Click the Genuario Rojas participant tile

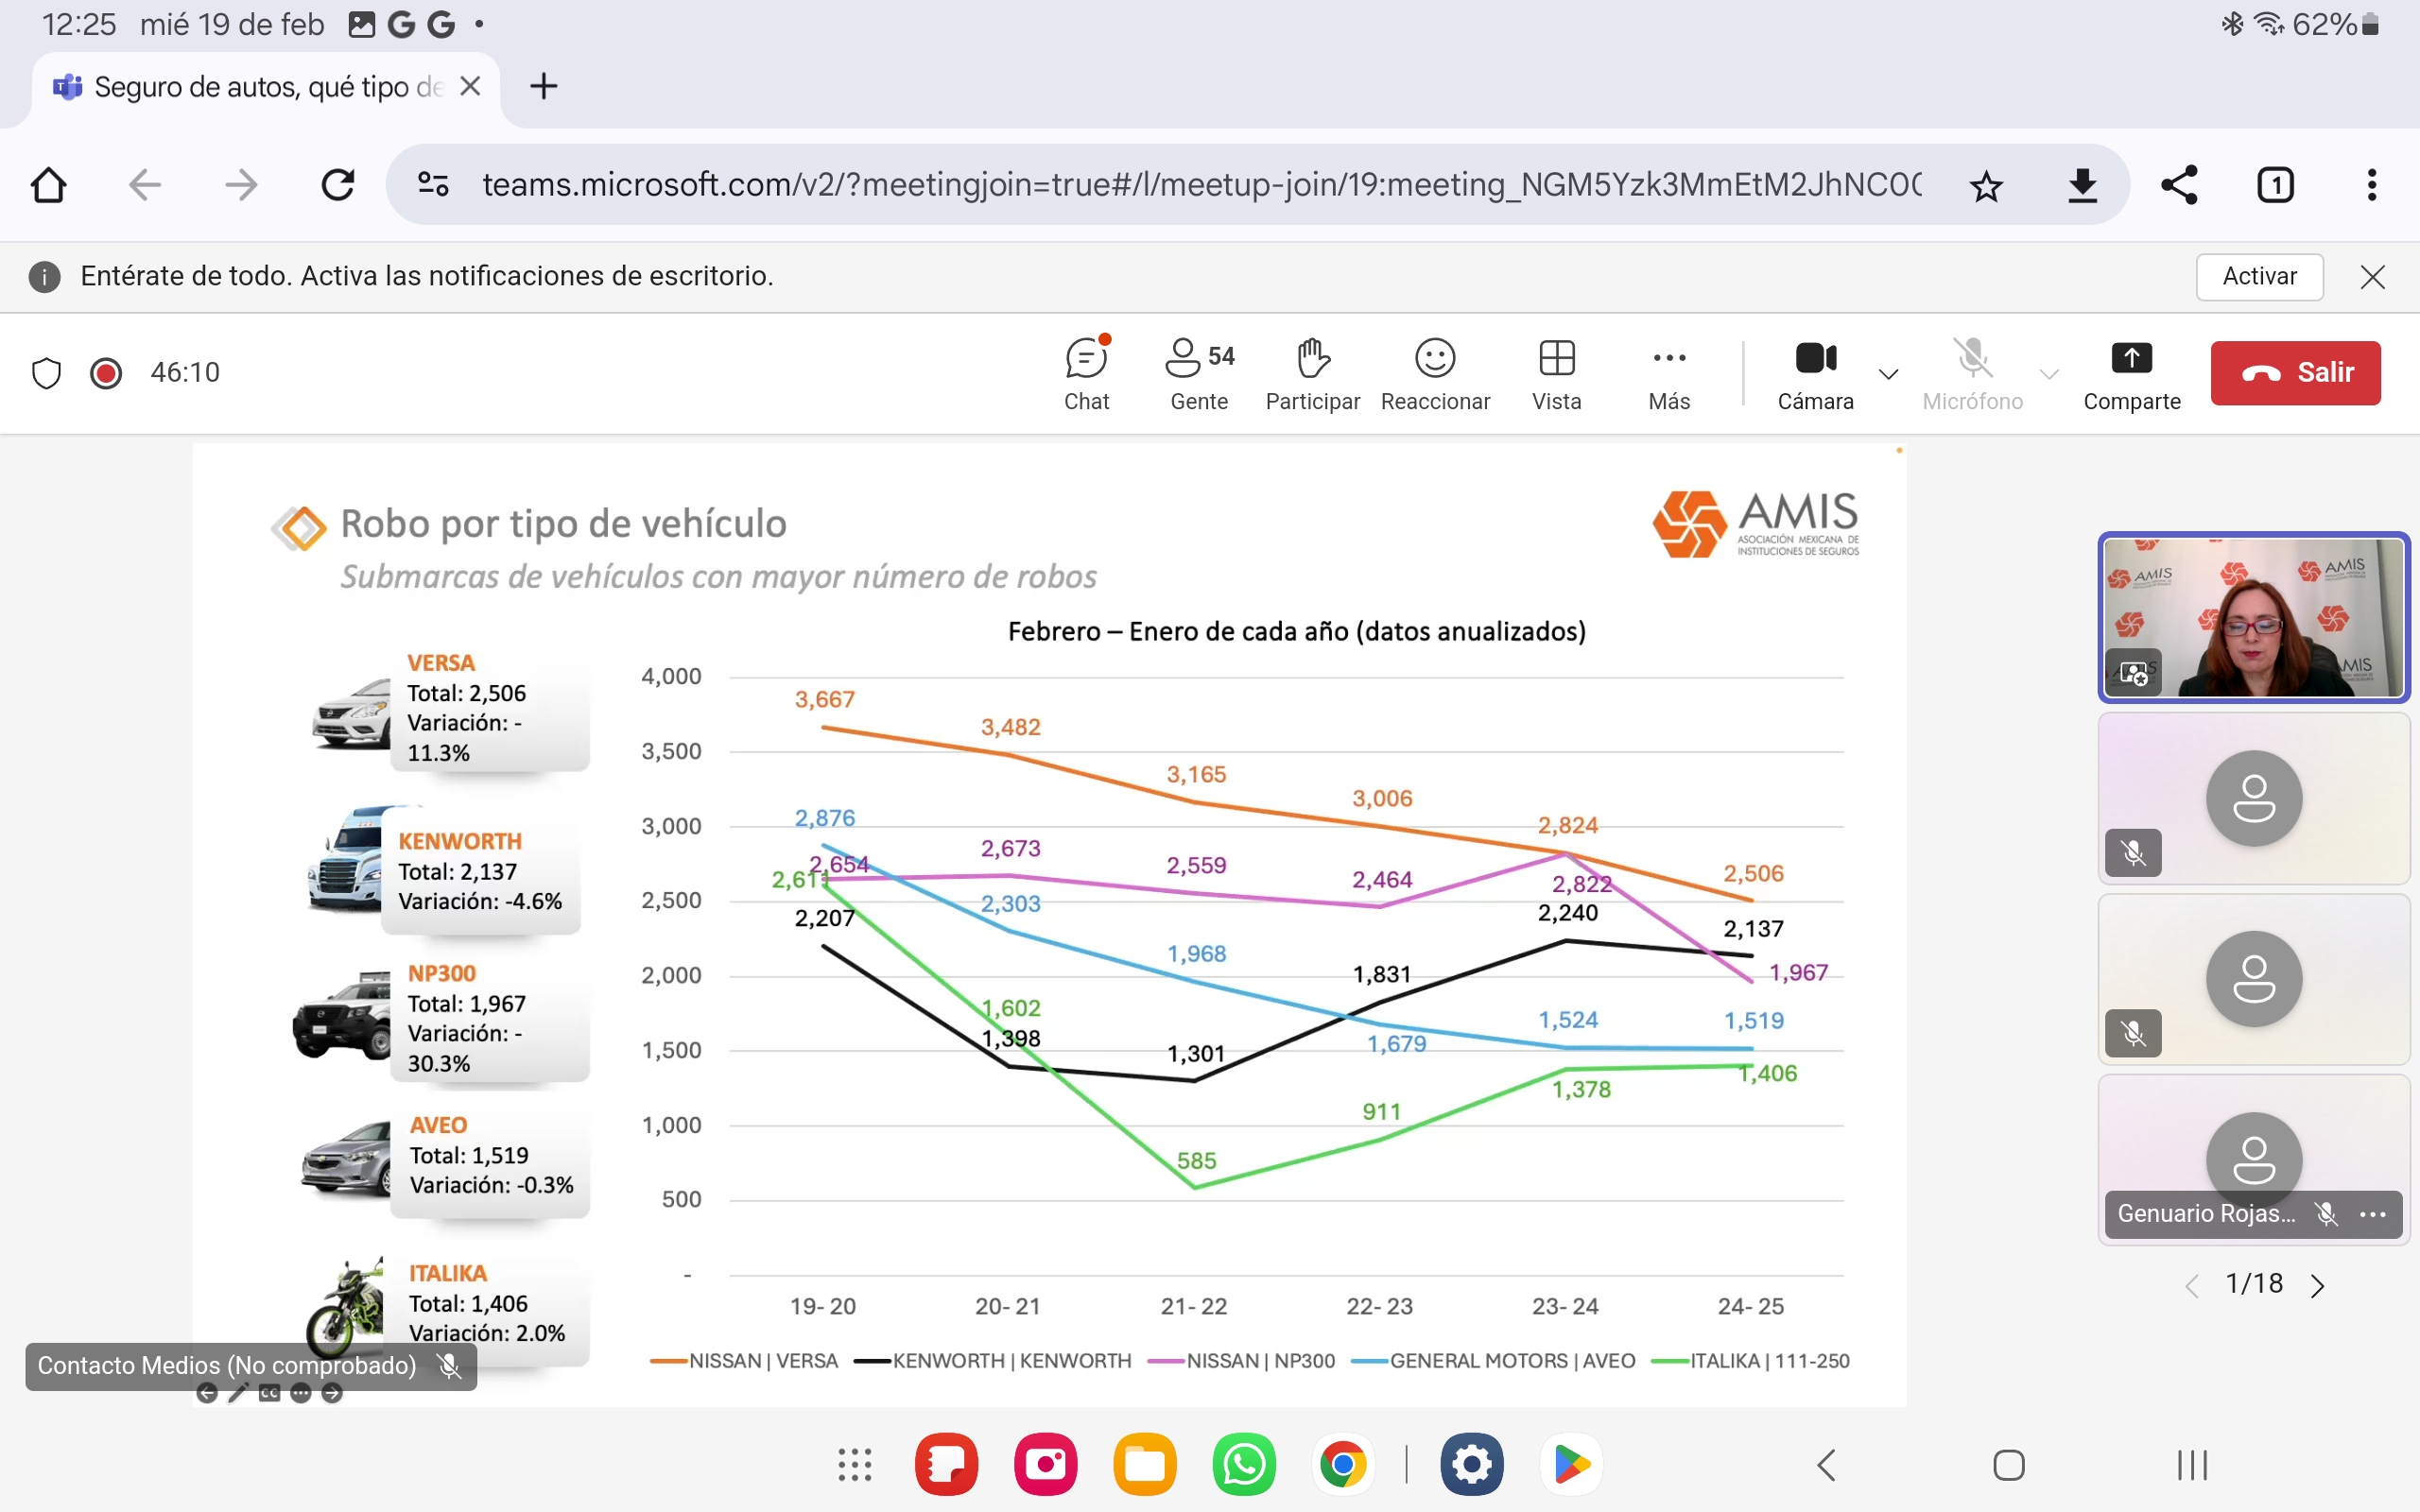pos(2253,1159)
